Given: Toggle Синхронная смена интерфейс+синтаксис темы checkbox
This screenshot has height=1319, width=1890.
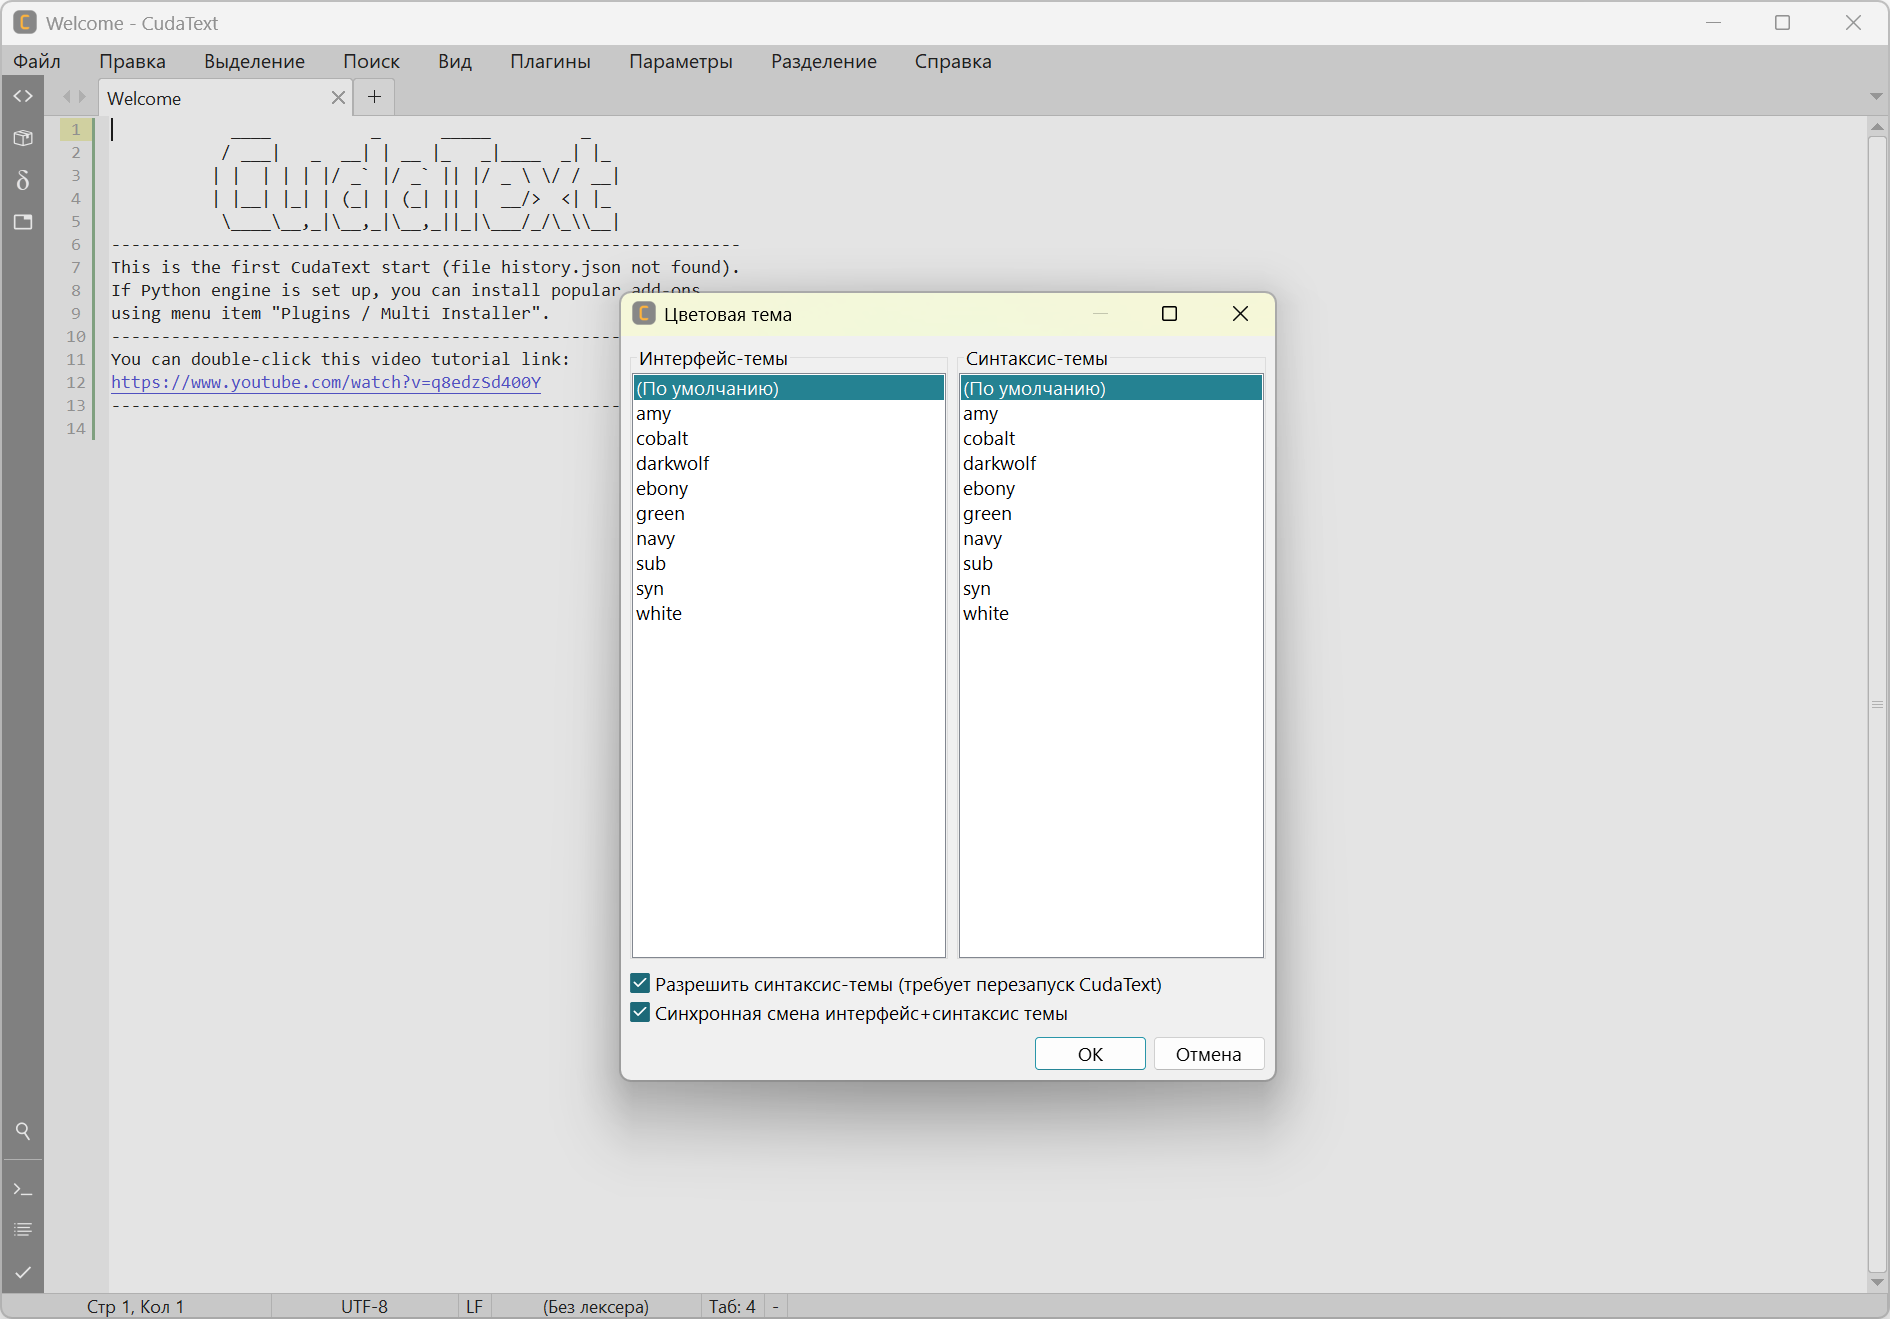Looking at the screenshot, I should 640,1013.
